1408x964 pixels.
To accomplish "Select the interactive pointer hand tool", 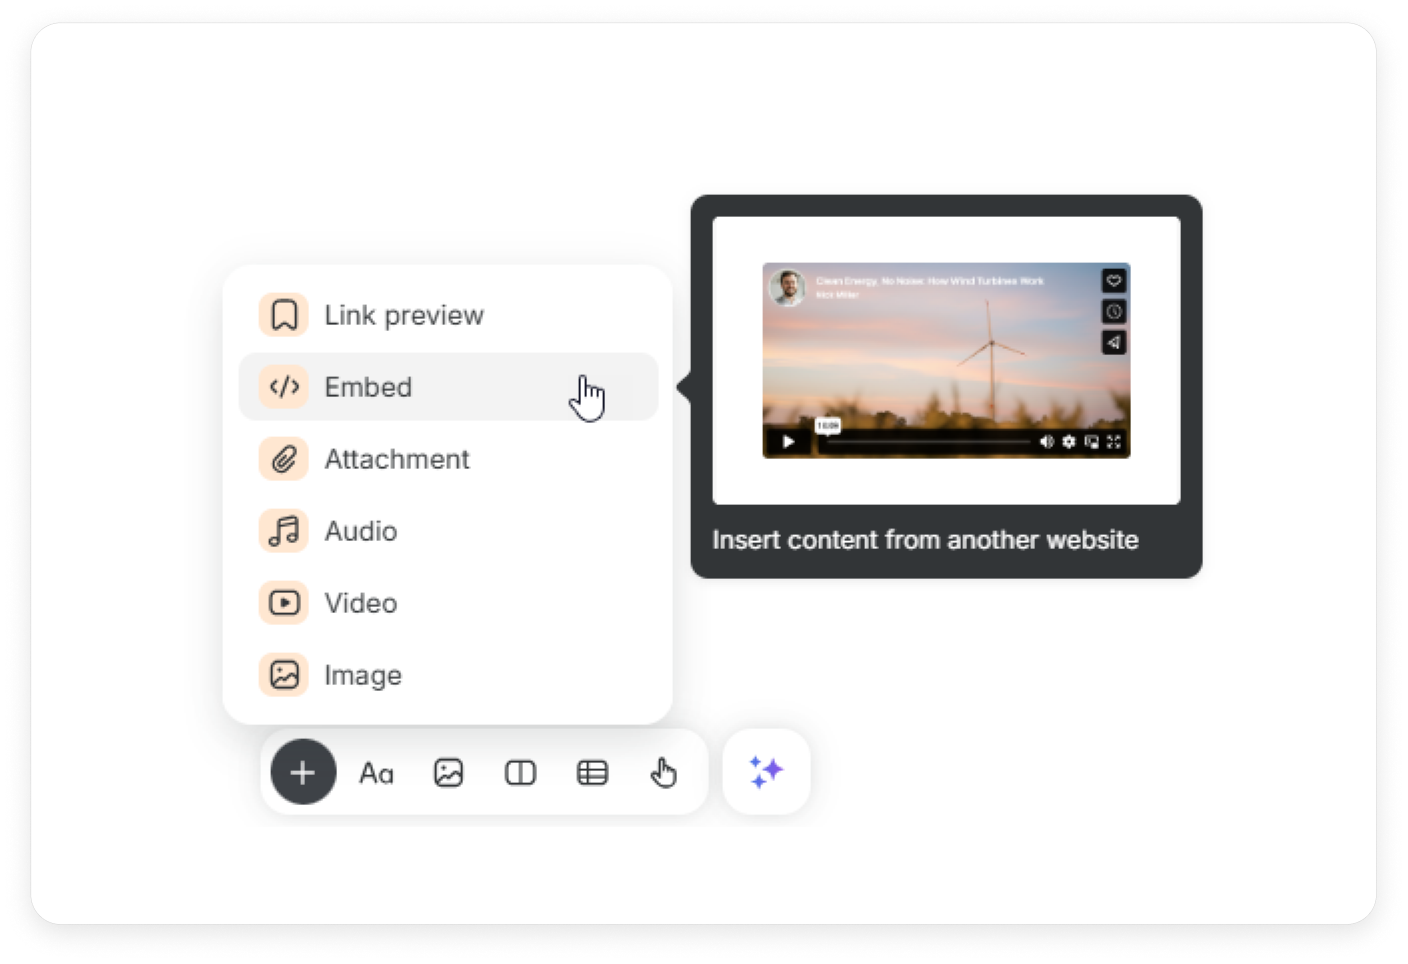I will pyautogui.click(x=664, y=773).
